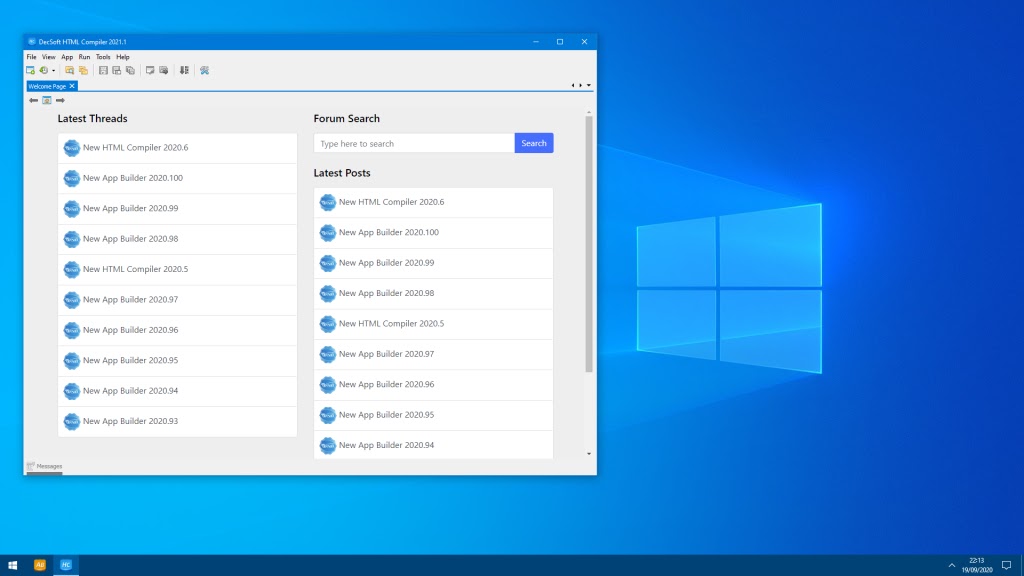This screenshot has width=1024, height=576.
Task: Open the Messages panel at bottom
Action: tap(44, 466)
